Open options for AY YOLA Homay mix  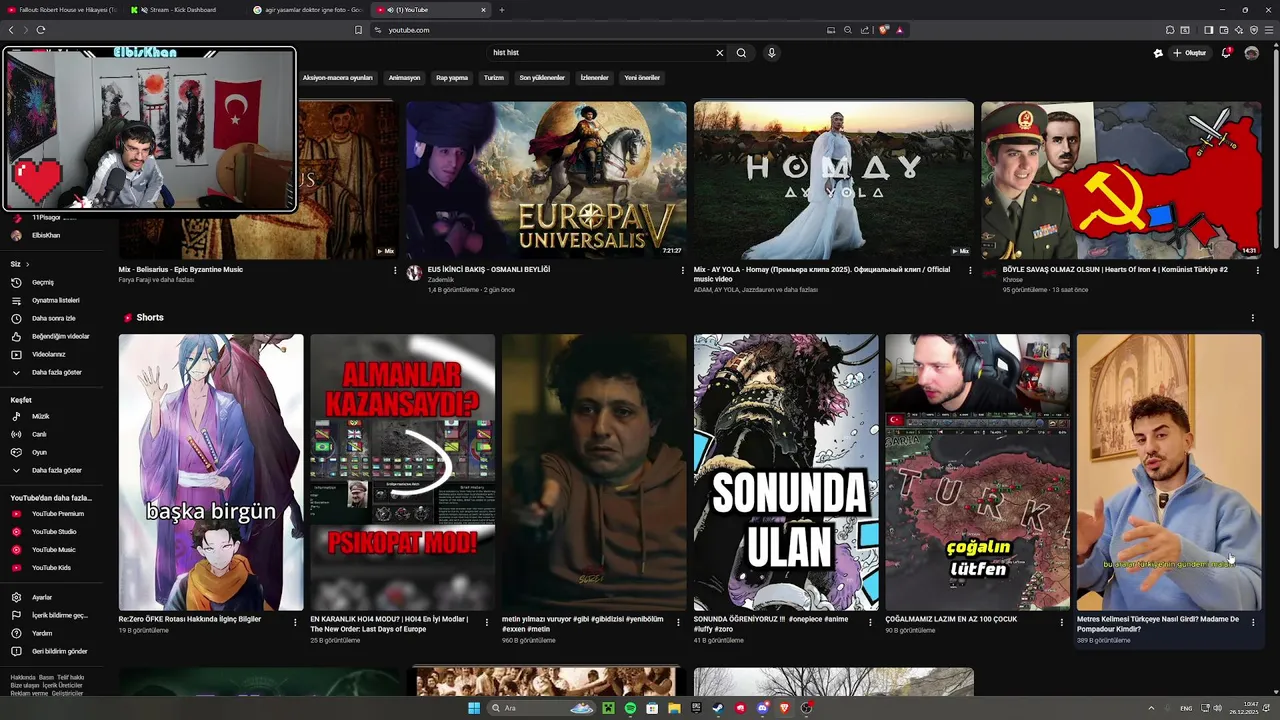[x=970, y=270]
